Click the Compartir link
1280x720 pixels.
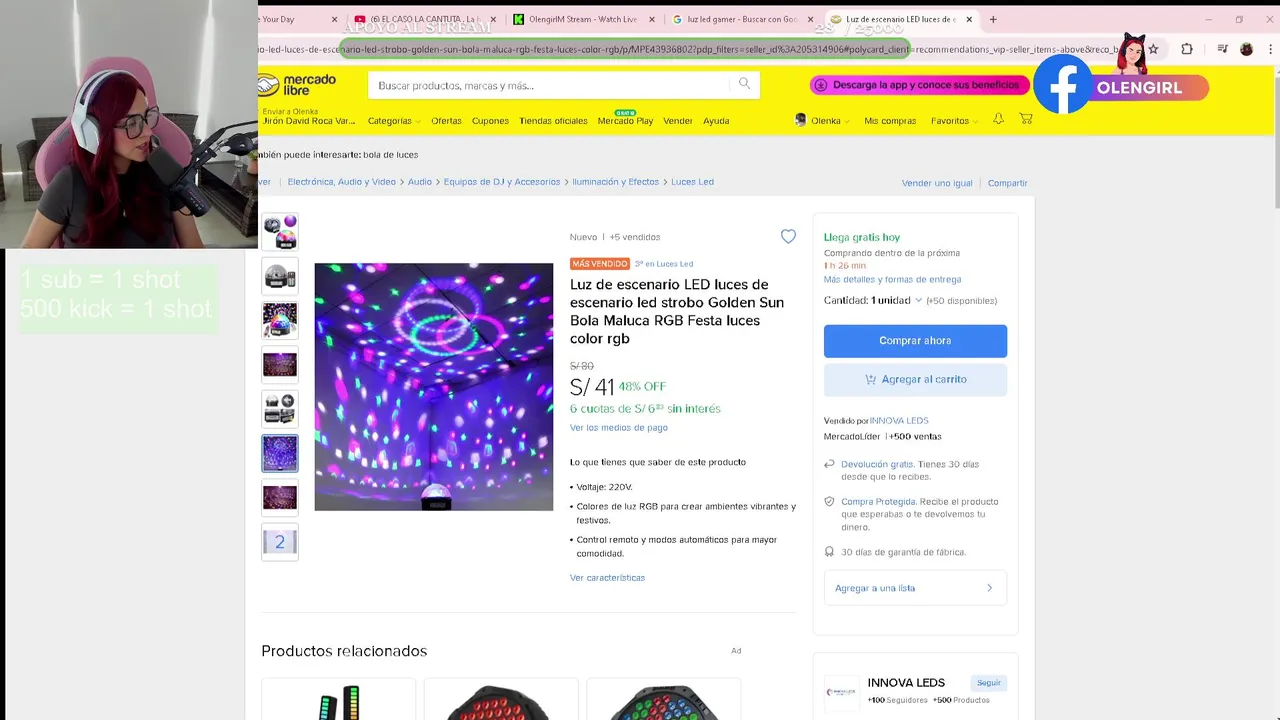point(1007,183)
